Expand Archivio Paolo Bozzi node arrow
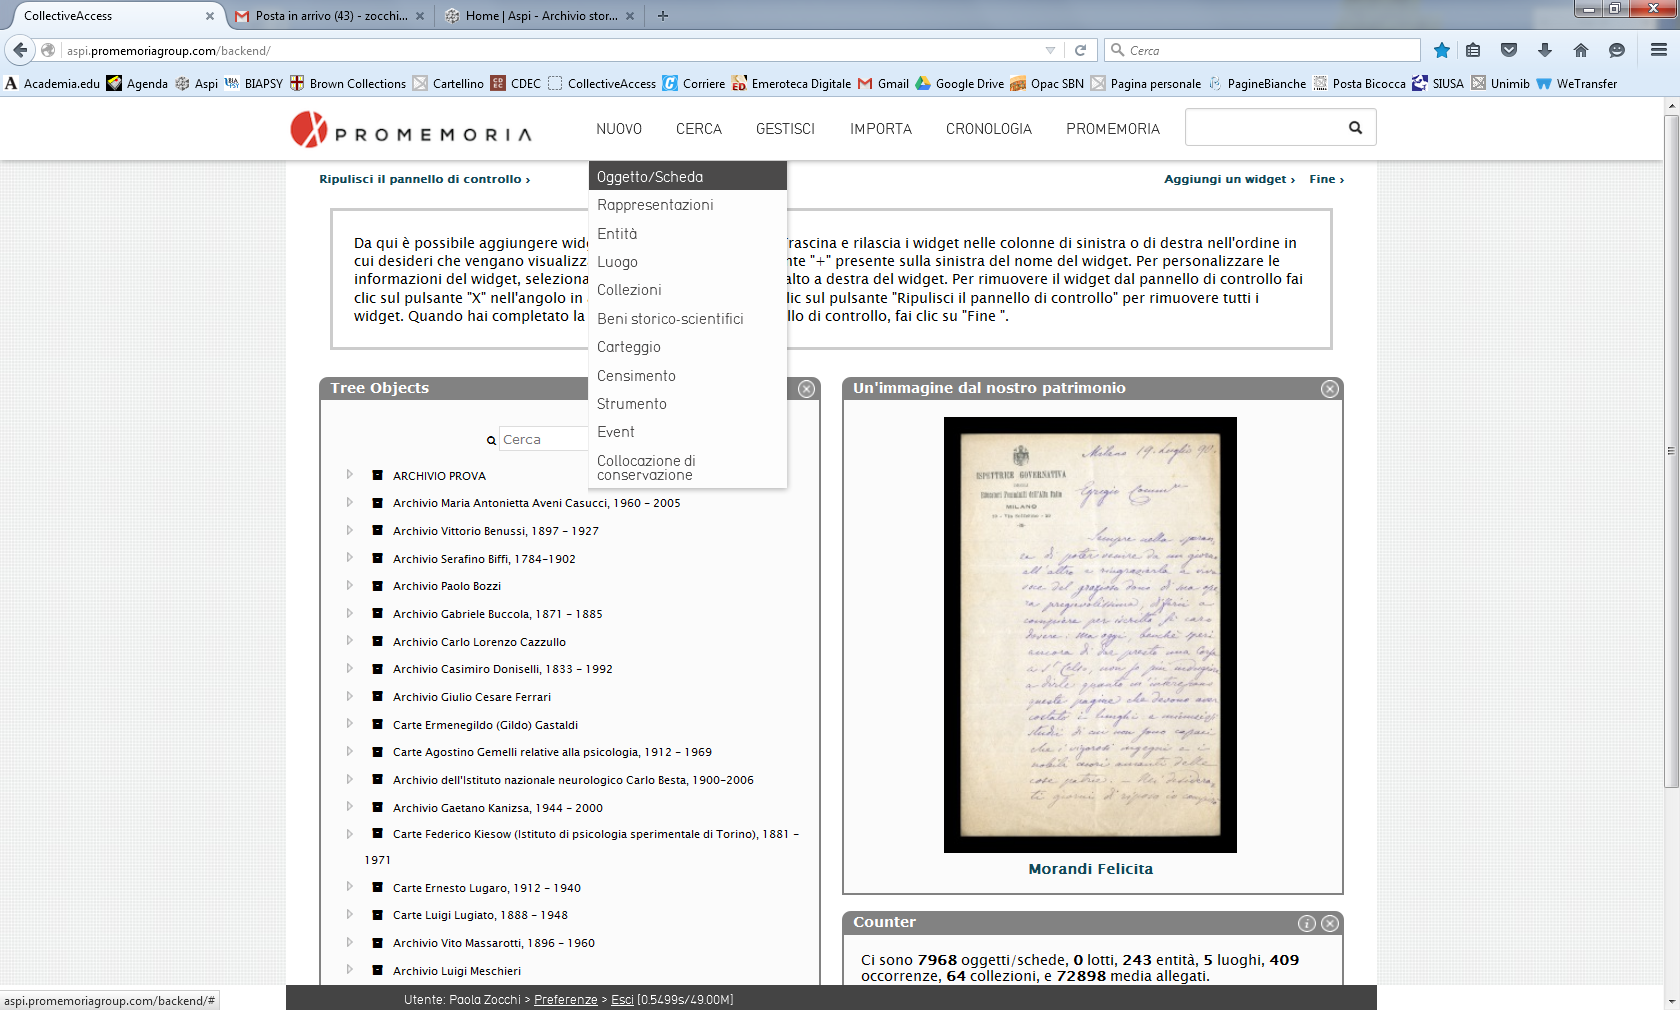Image resolution: width=1680 pixels, height=1010 pixels. [349, 585]
